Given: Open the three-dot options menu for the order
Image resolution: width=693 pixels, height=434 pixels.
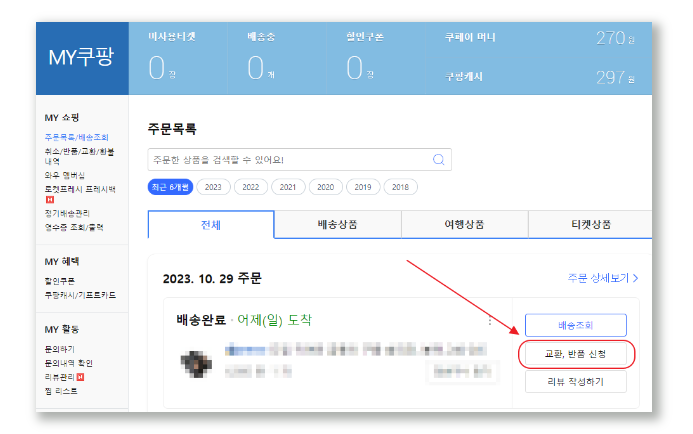Looking at the screenshot, I should click(490, 321).
